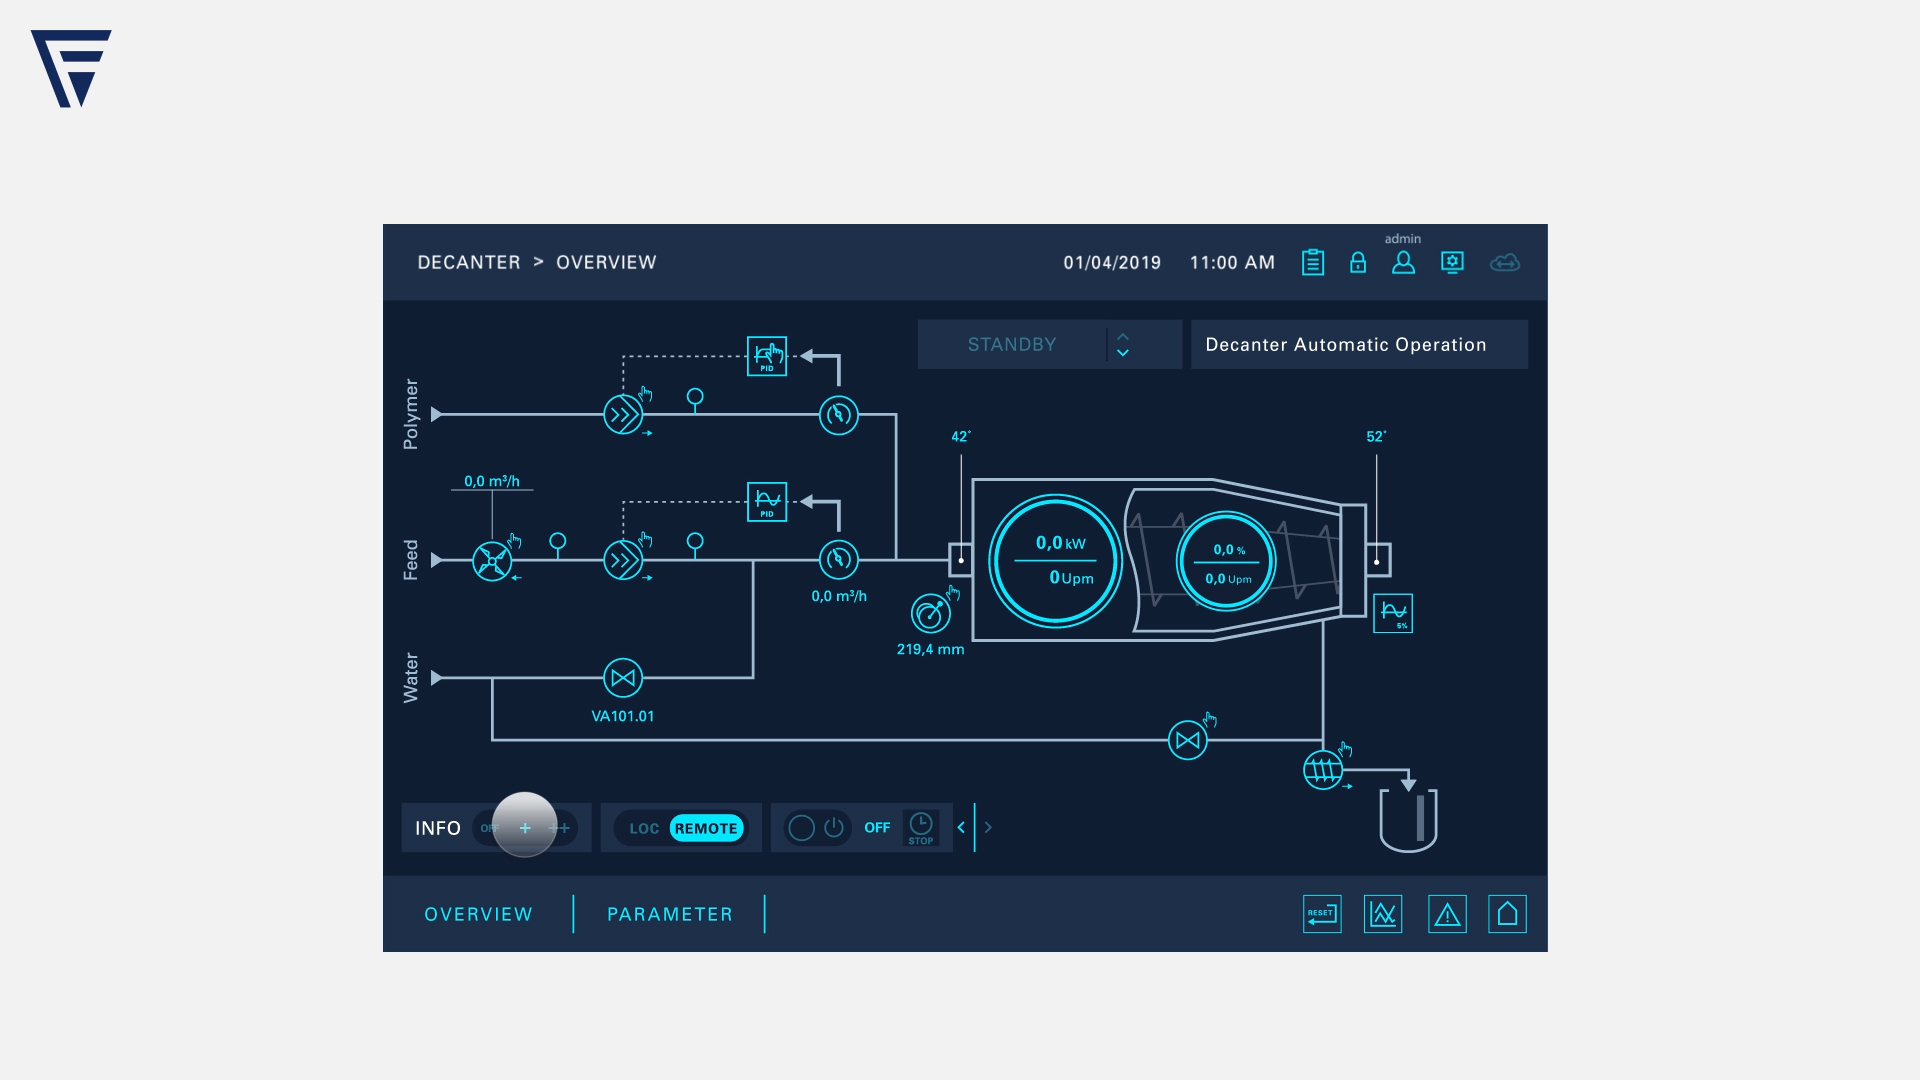Select the VA101.01 water valve

click(623, 678)
